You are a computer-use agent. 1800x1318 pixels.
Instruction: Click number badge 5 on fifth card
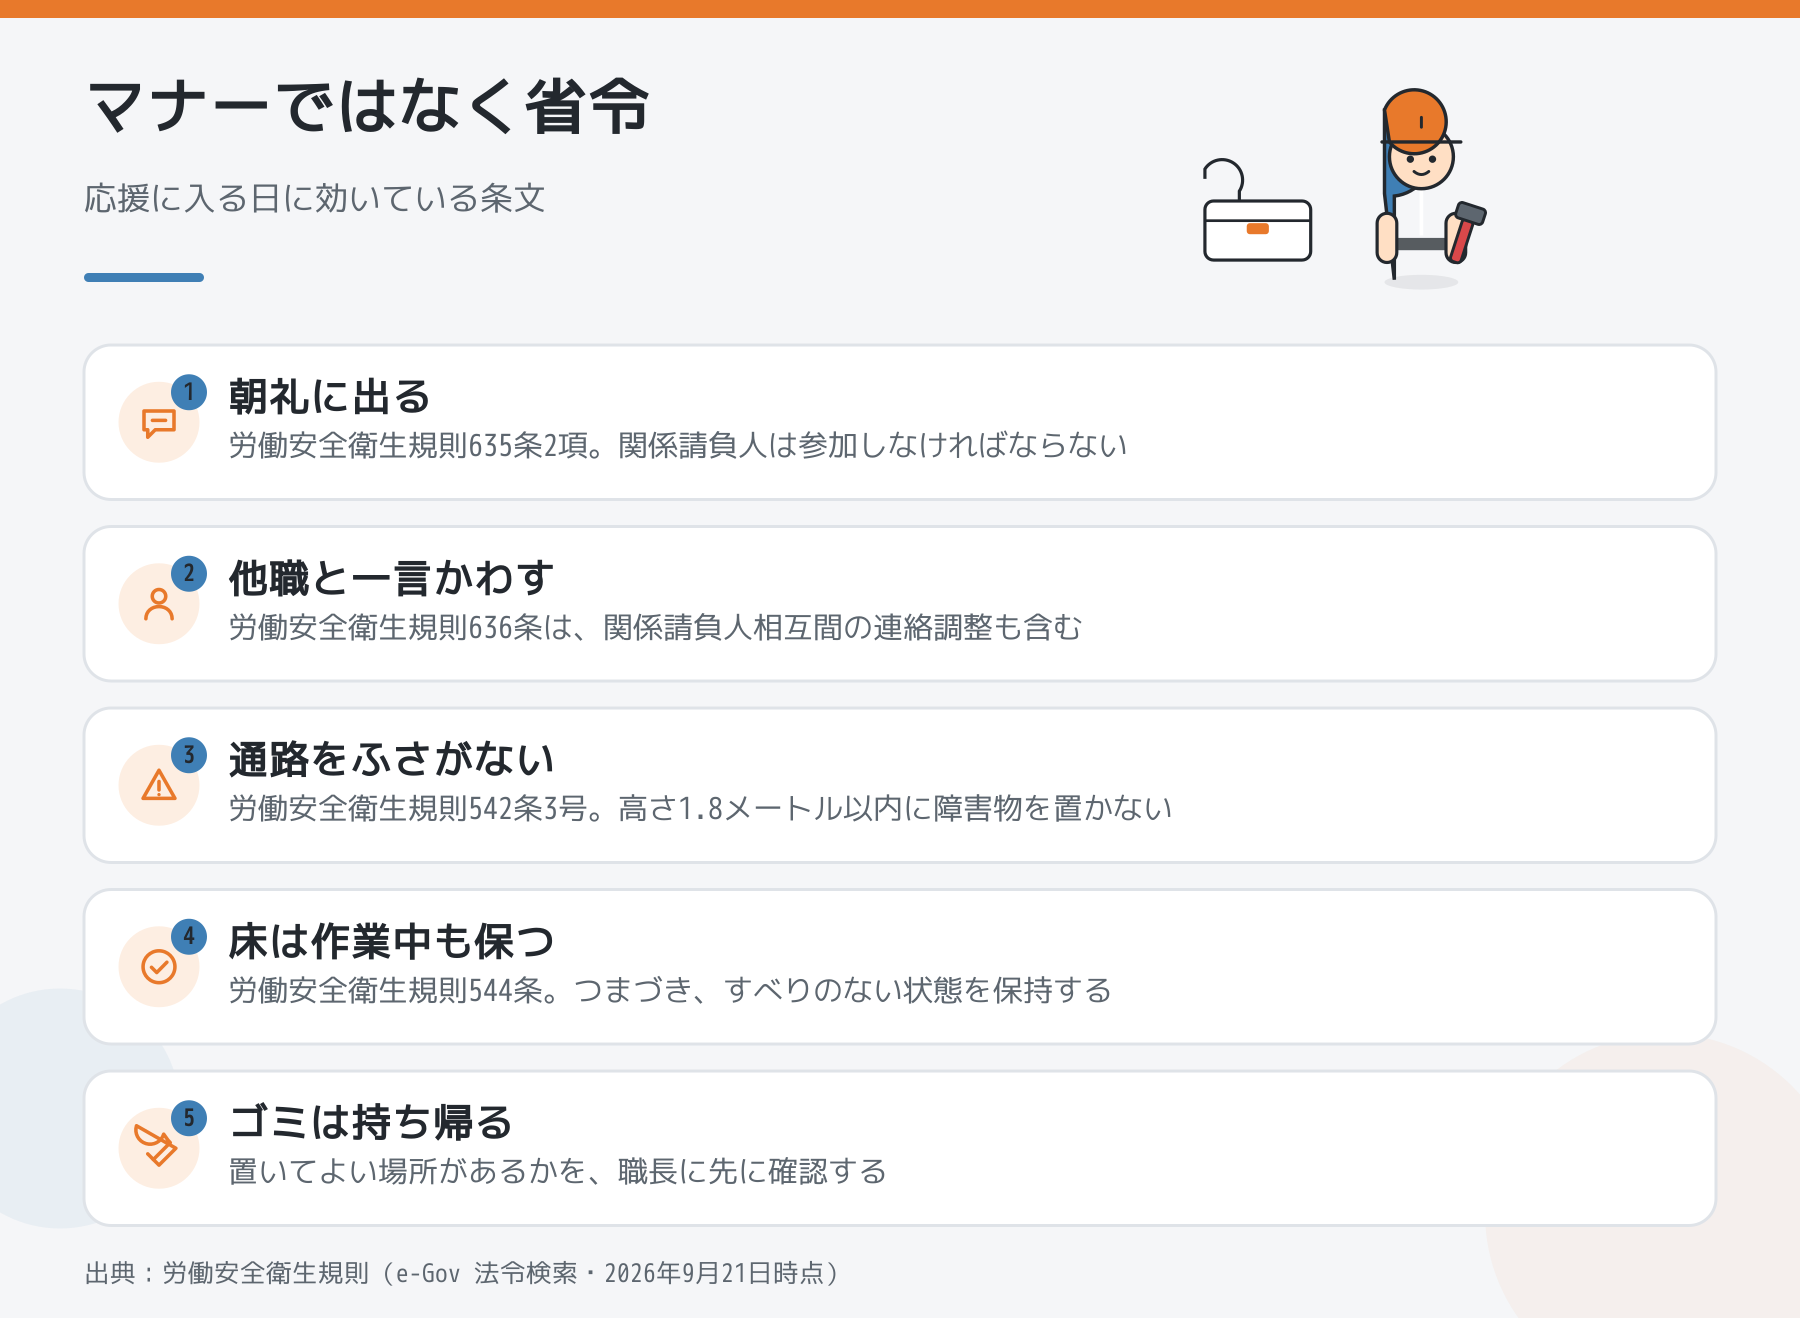pos(189,1118)
